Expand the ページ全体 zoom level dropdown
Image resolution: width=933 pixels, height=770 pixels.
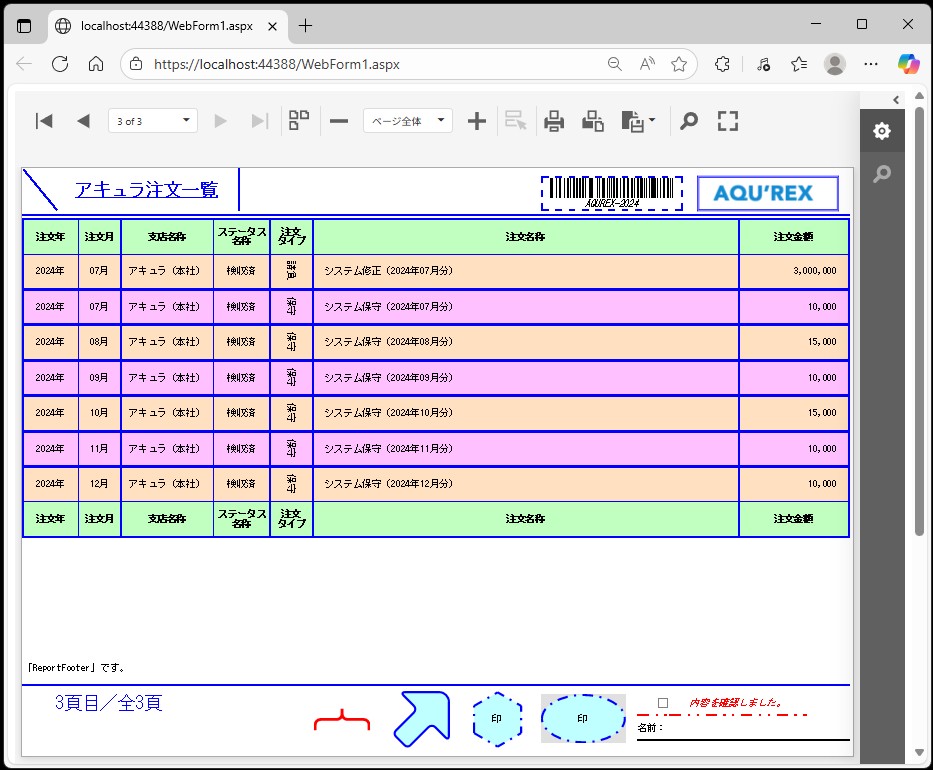coord(408,121)
